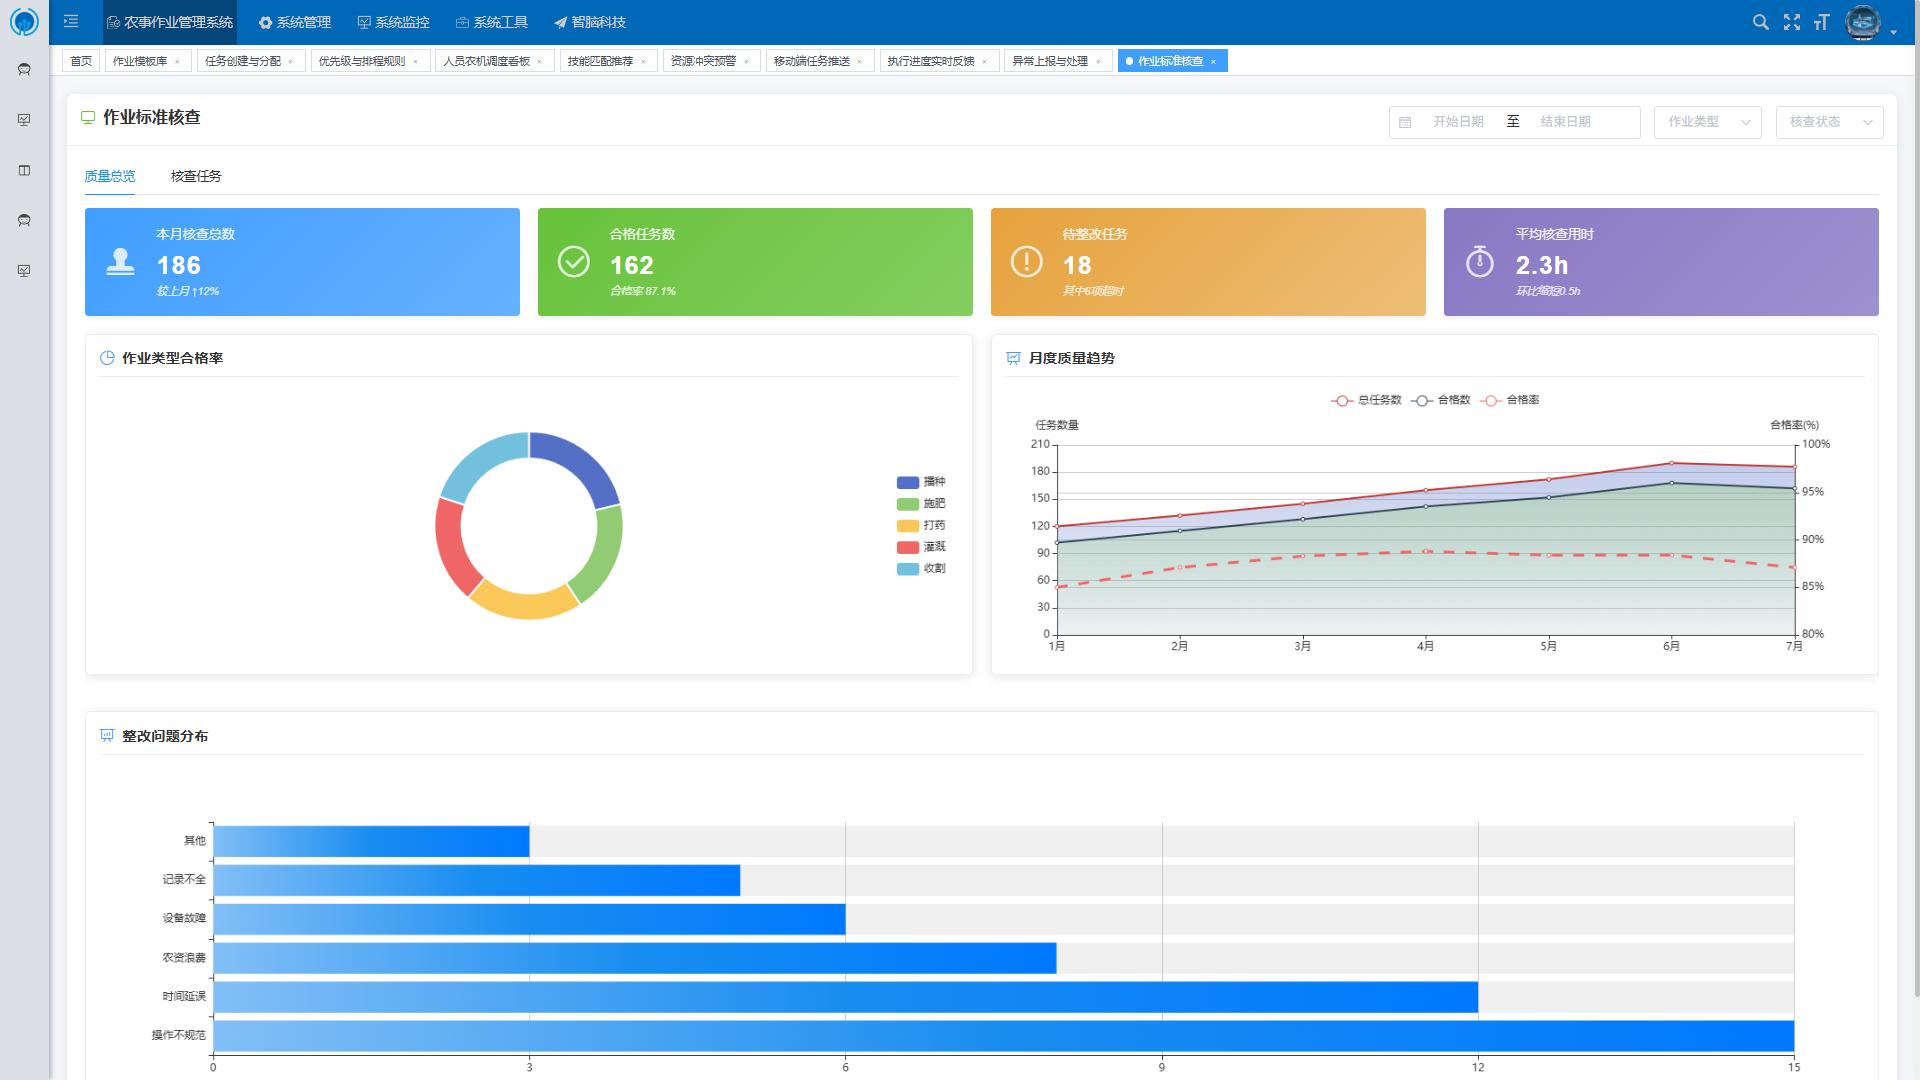1920x1080 pixels.
Task: Click the third sidebar column-layout icon
Action: click(x=24, y=170)
